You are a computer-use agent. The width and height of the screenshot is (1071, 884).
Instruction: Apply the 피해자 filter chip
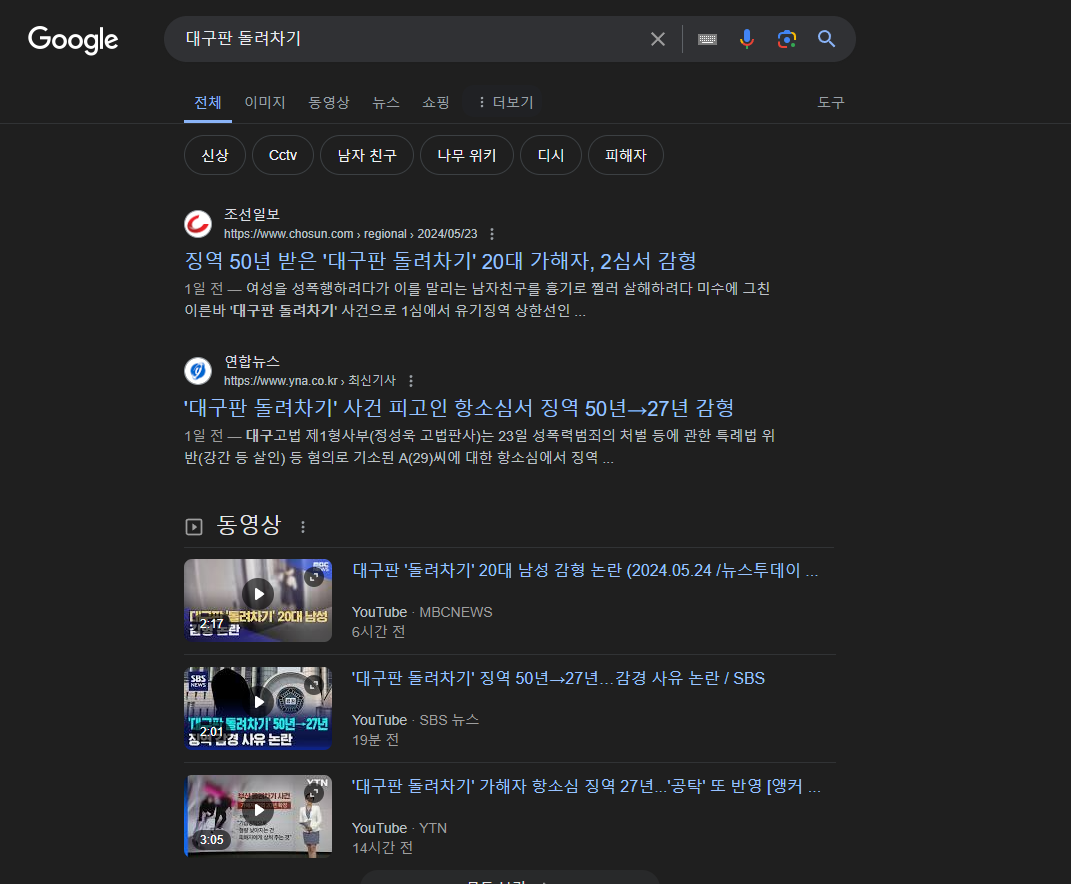(626, 155)
